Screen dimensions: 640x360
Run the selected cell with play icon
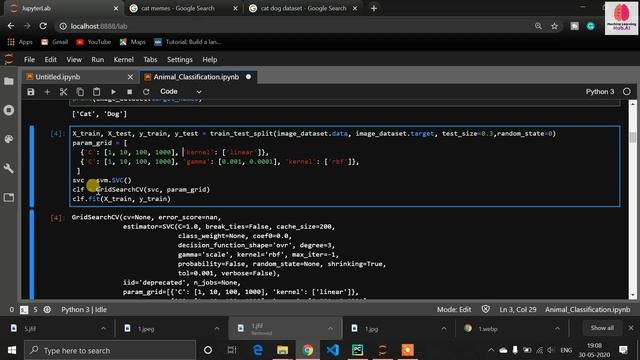point(113,92)
